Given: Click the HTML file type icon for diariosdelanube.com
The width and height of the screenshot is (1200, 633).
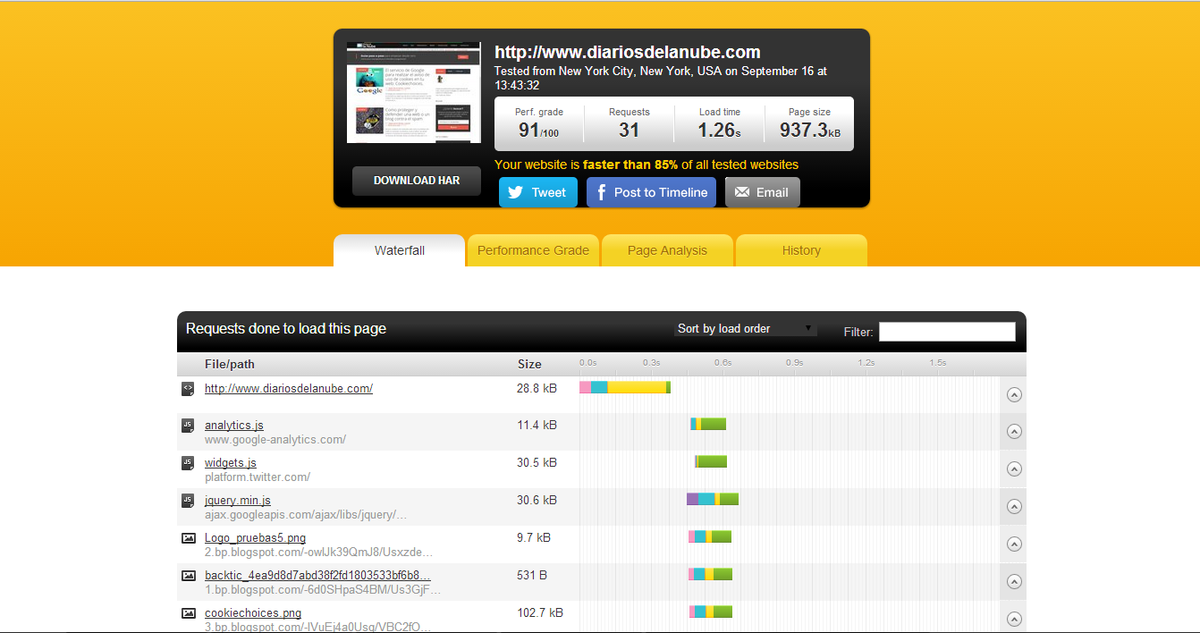Looking at the screenshot, I should (187, 388).
